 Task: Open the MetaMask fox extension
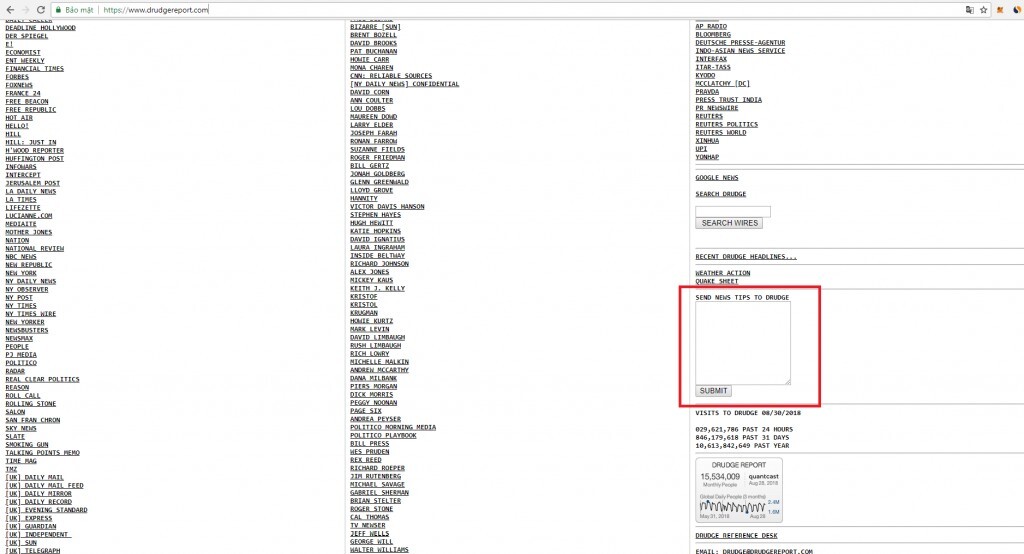tap(1001, 9)
